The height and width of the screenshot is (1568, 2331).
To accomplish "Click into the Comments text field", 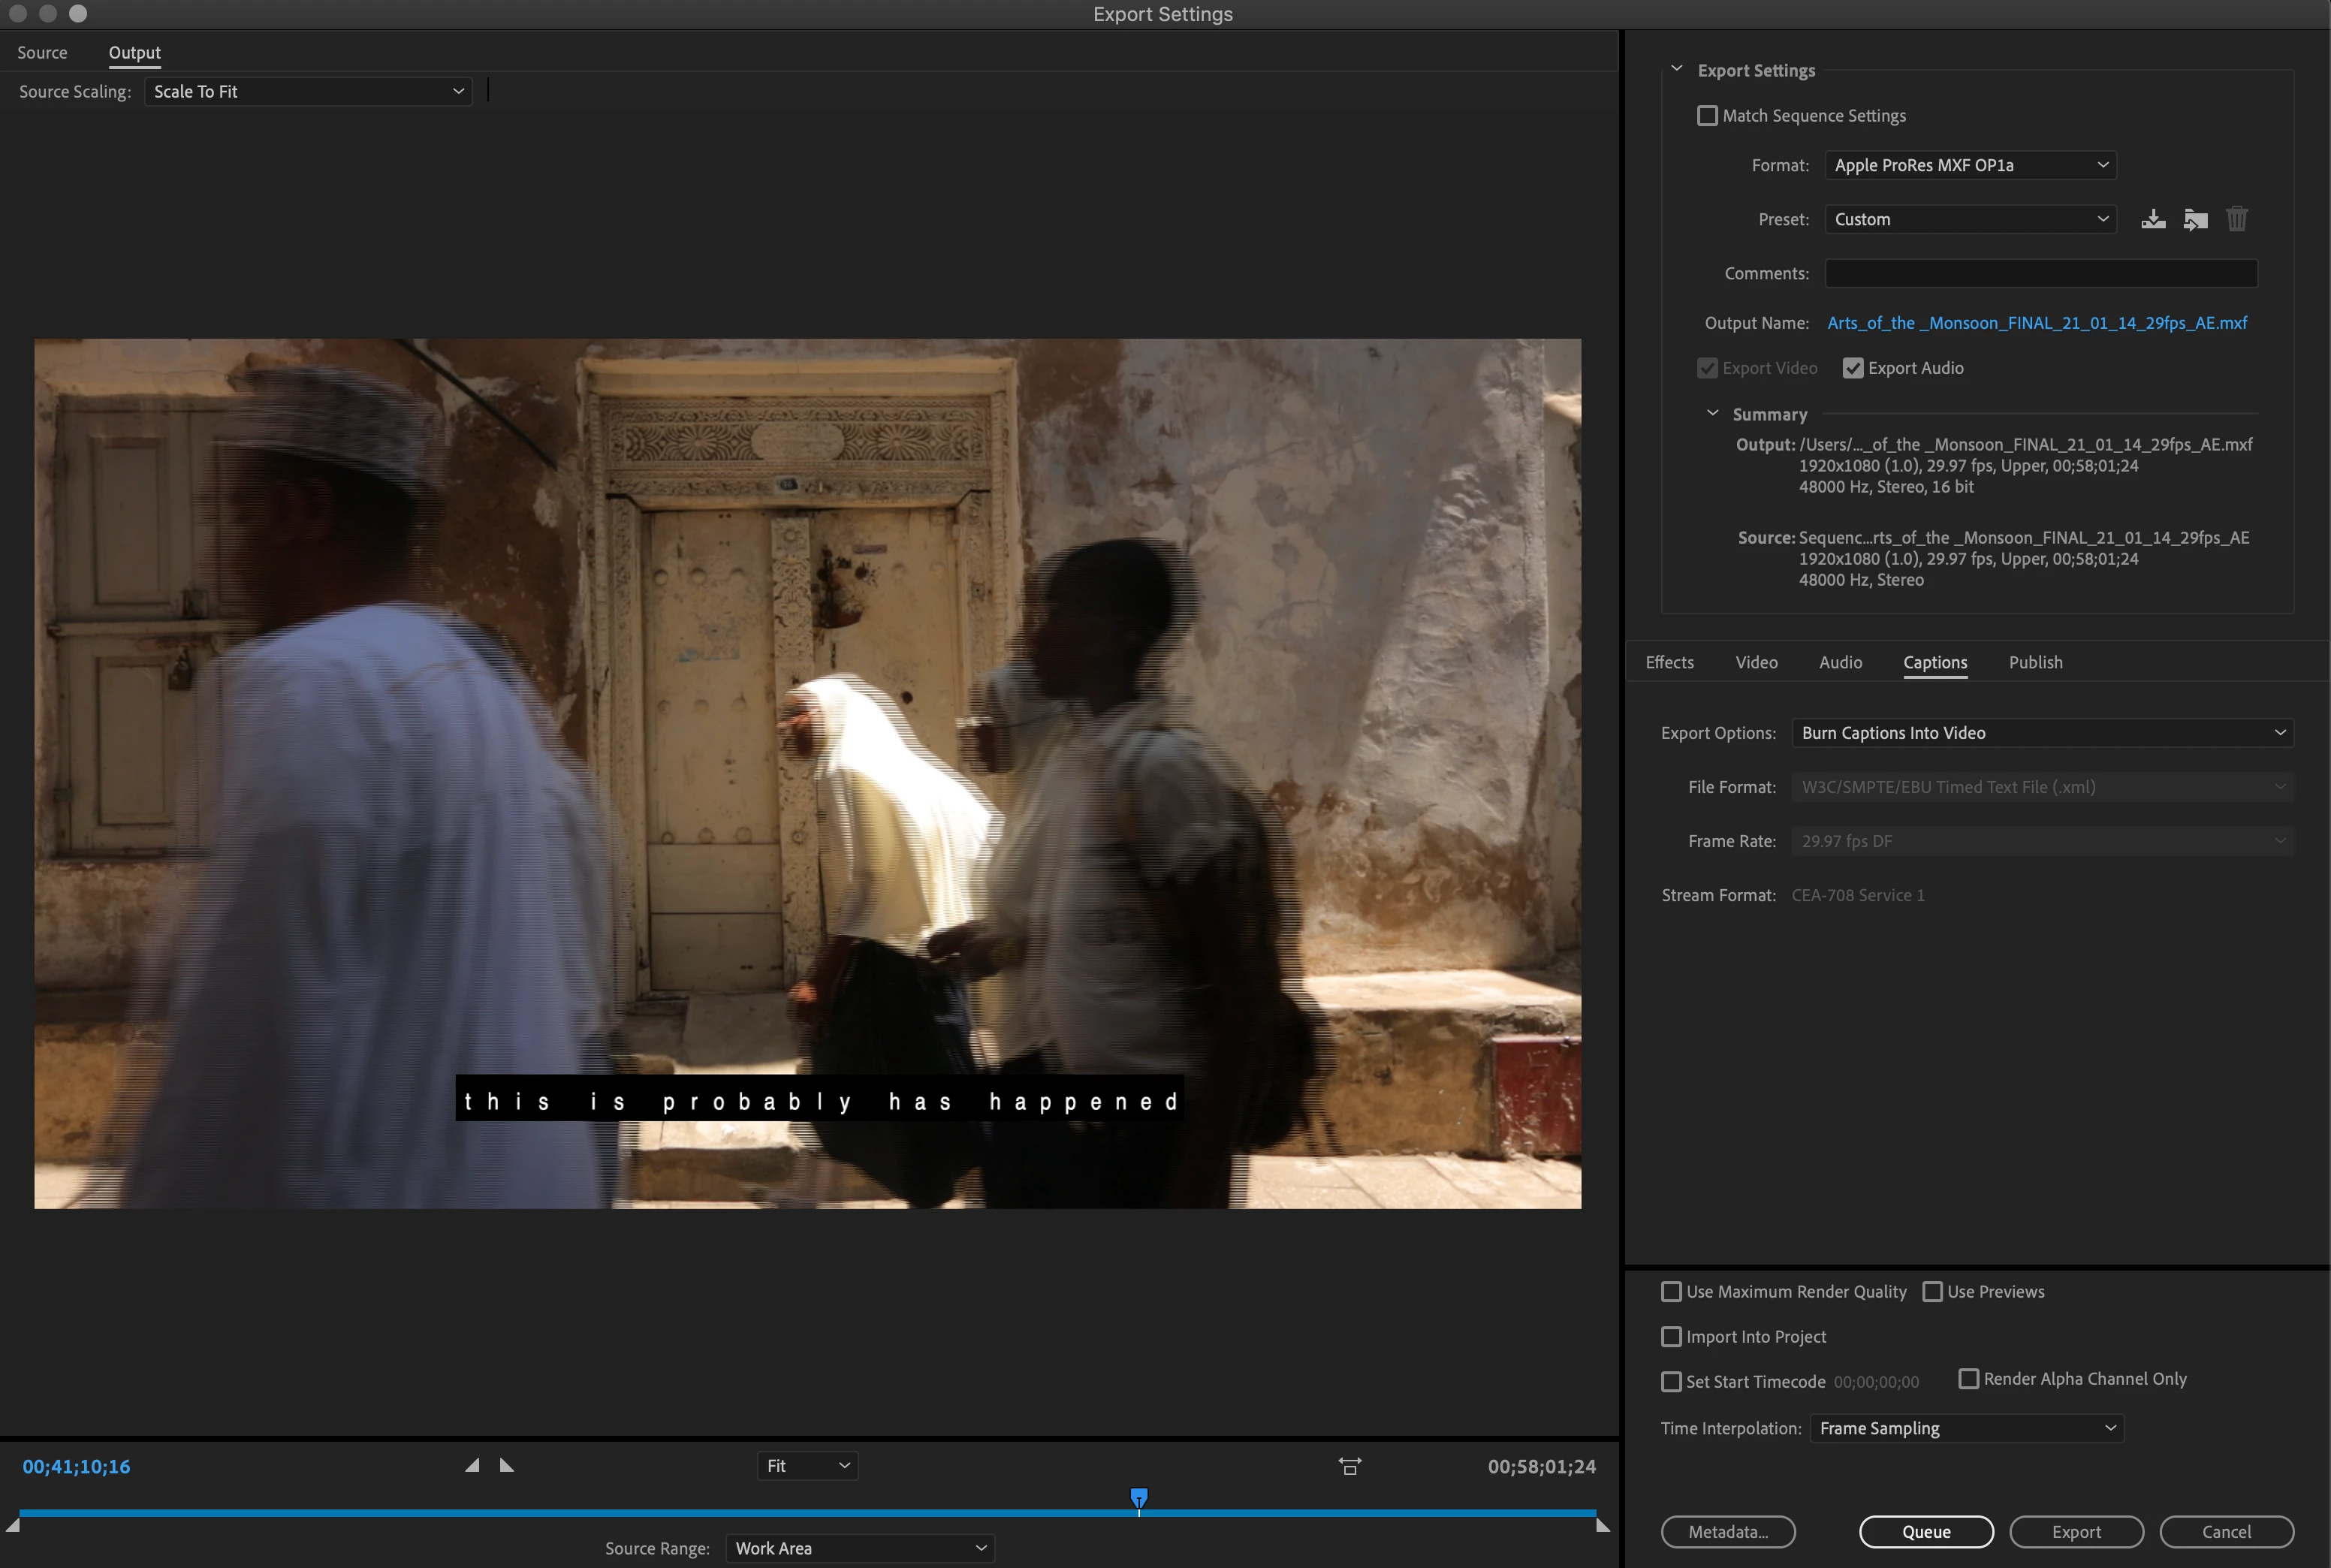I will [2040, 273].
